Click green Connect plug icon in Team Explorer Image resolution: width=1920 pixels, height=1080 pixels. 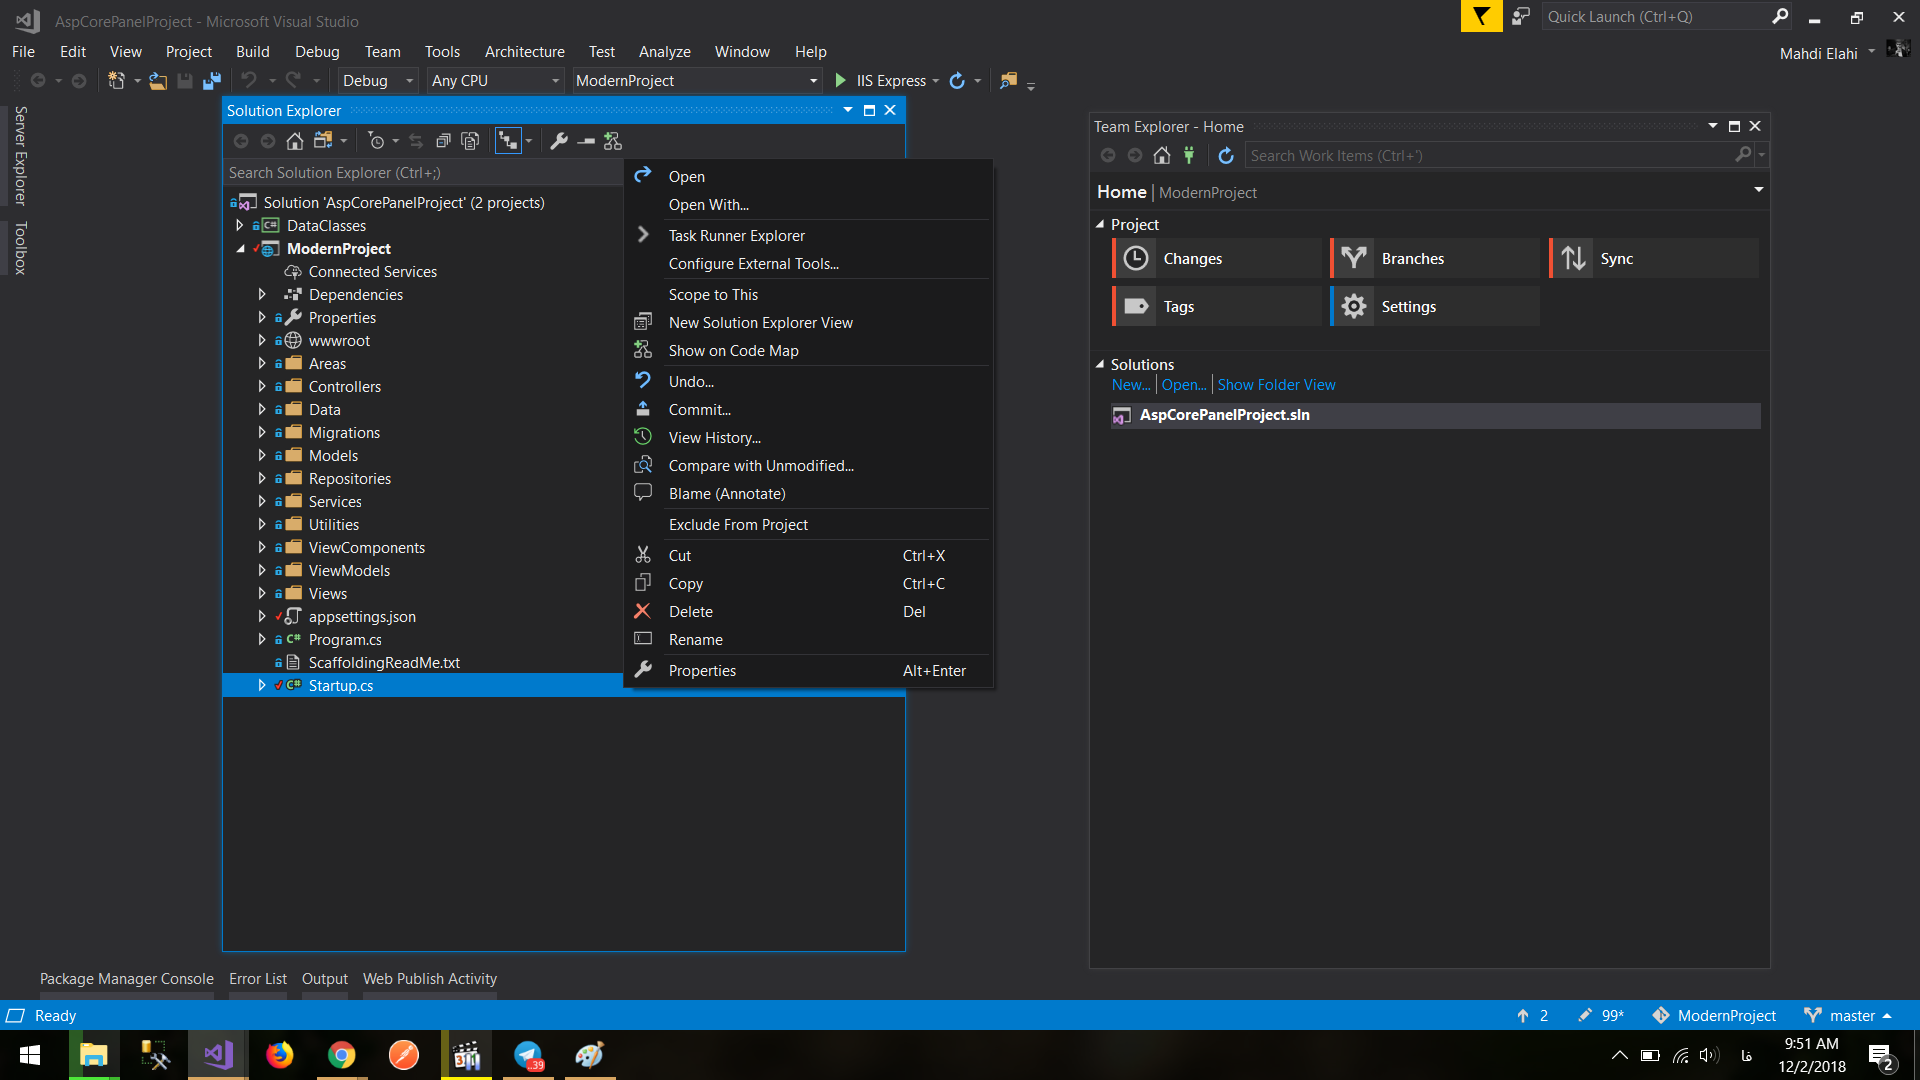point(1189,155)
